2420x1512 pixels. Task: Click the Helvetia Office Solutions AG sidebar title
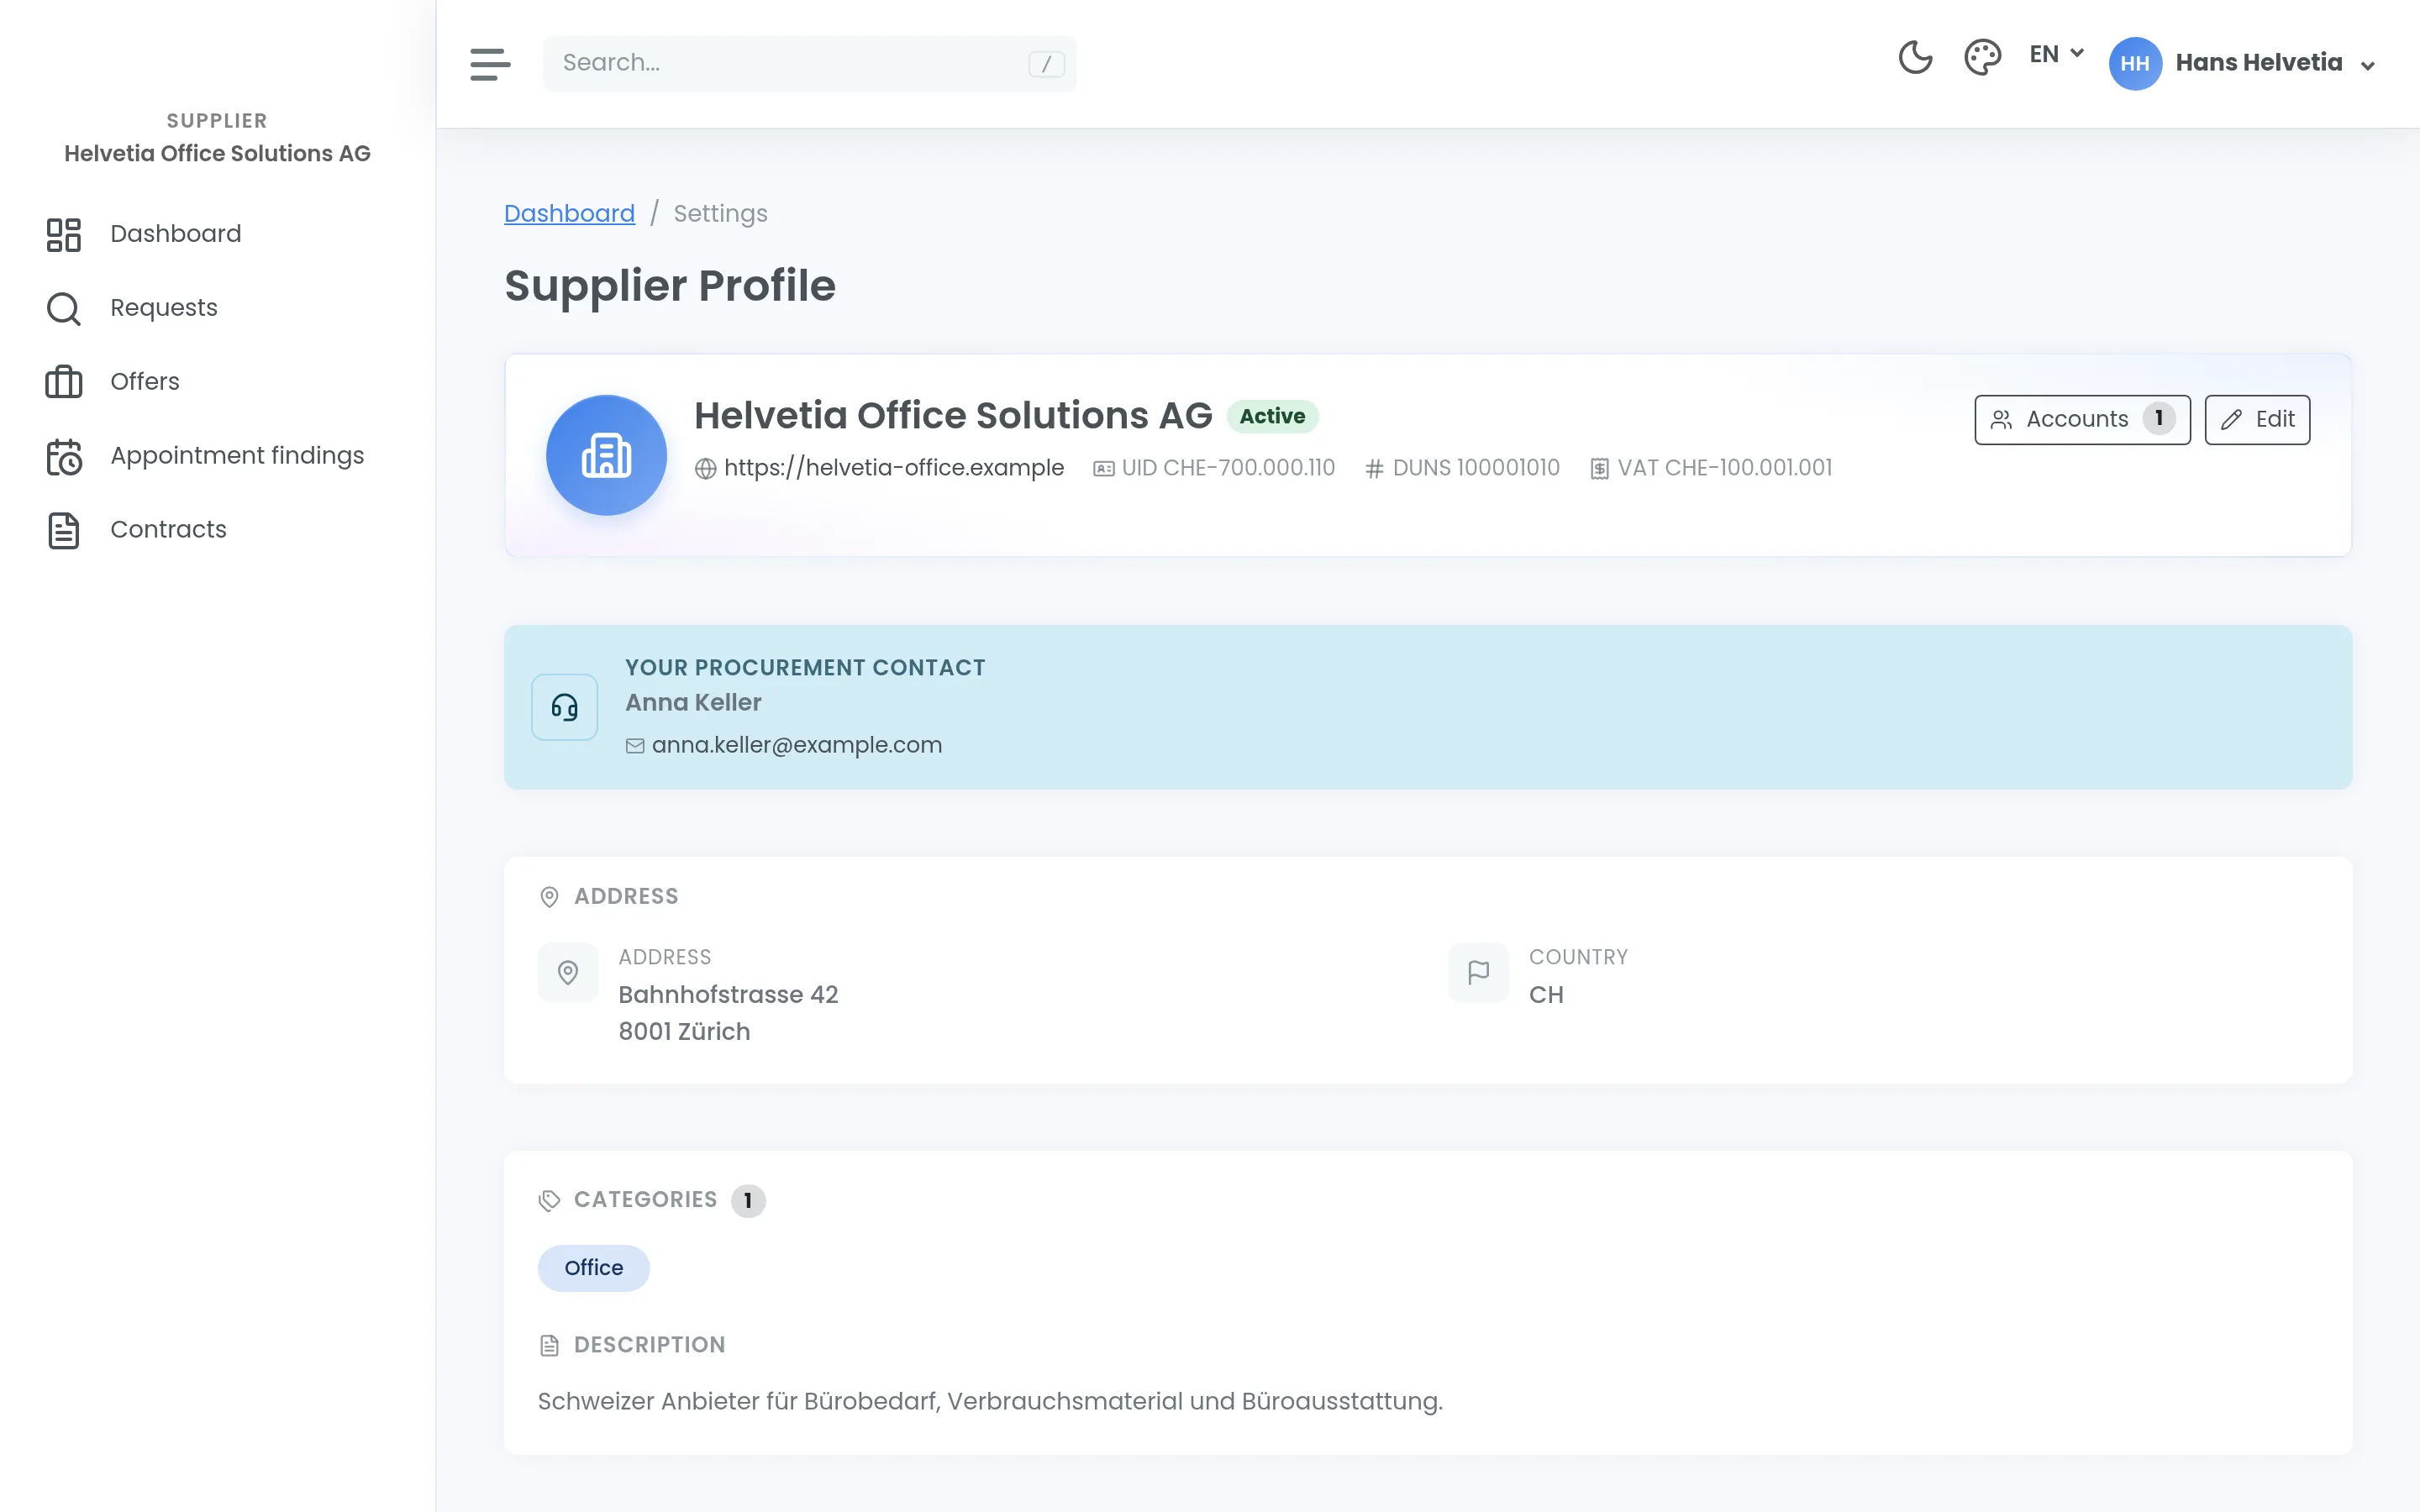(217, 154)
